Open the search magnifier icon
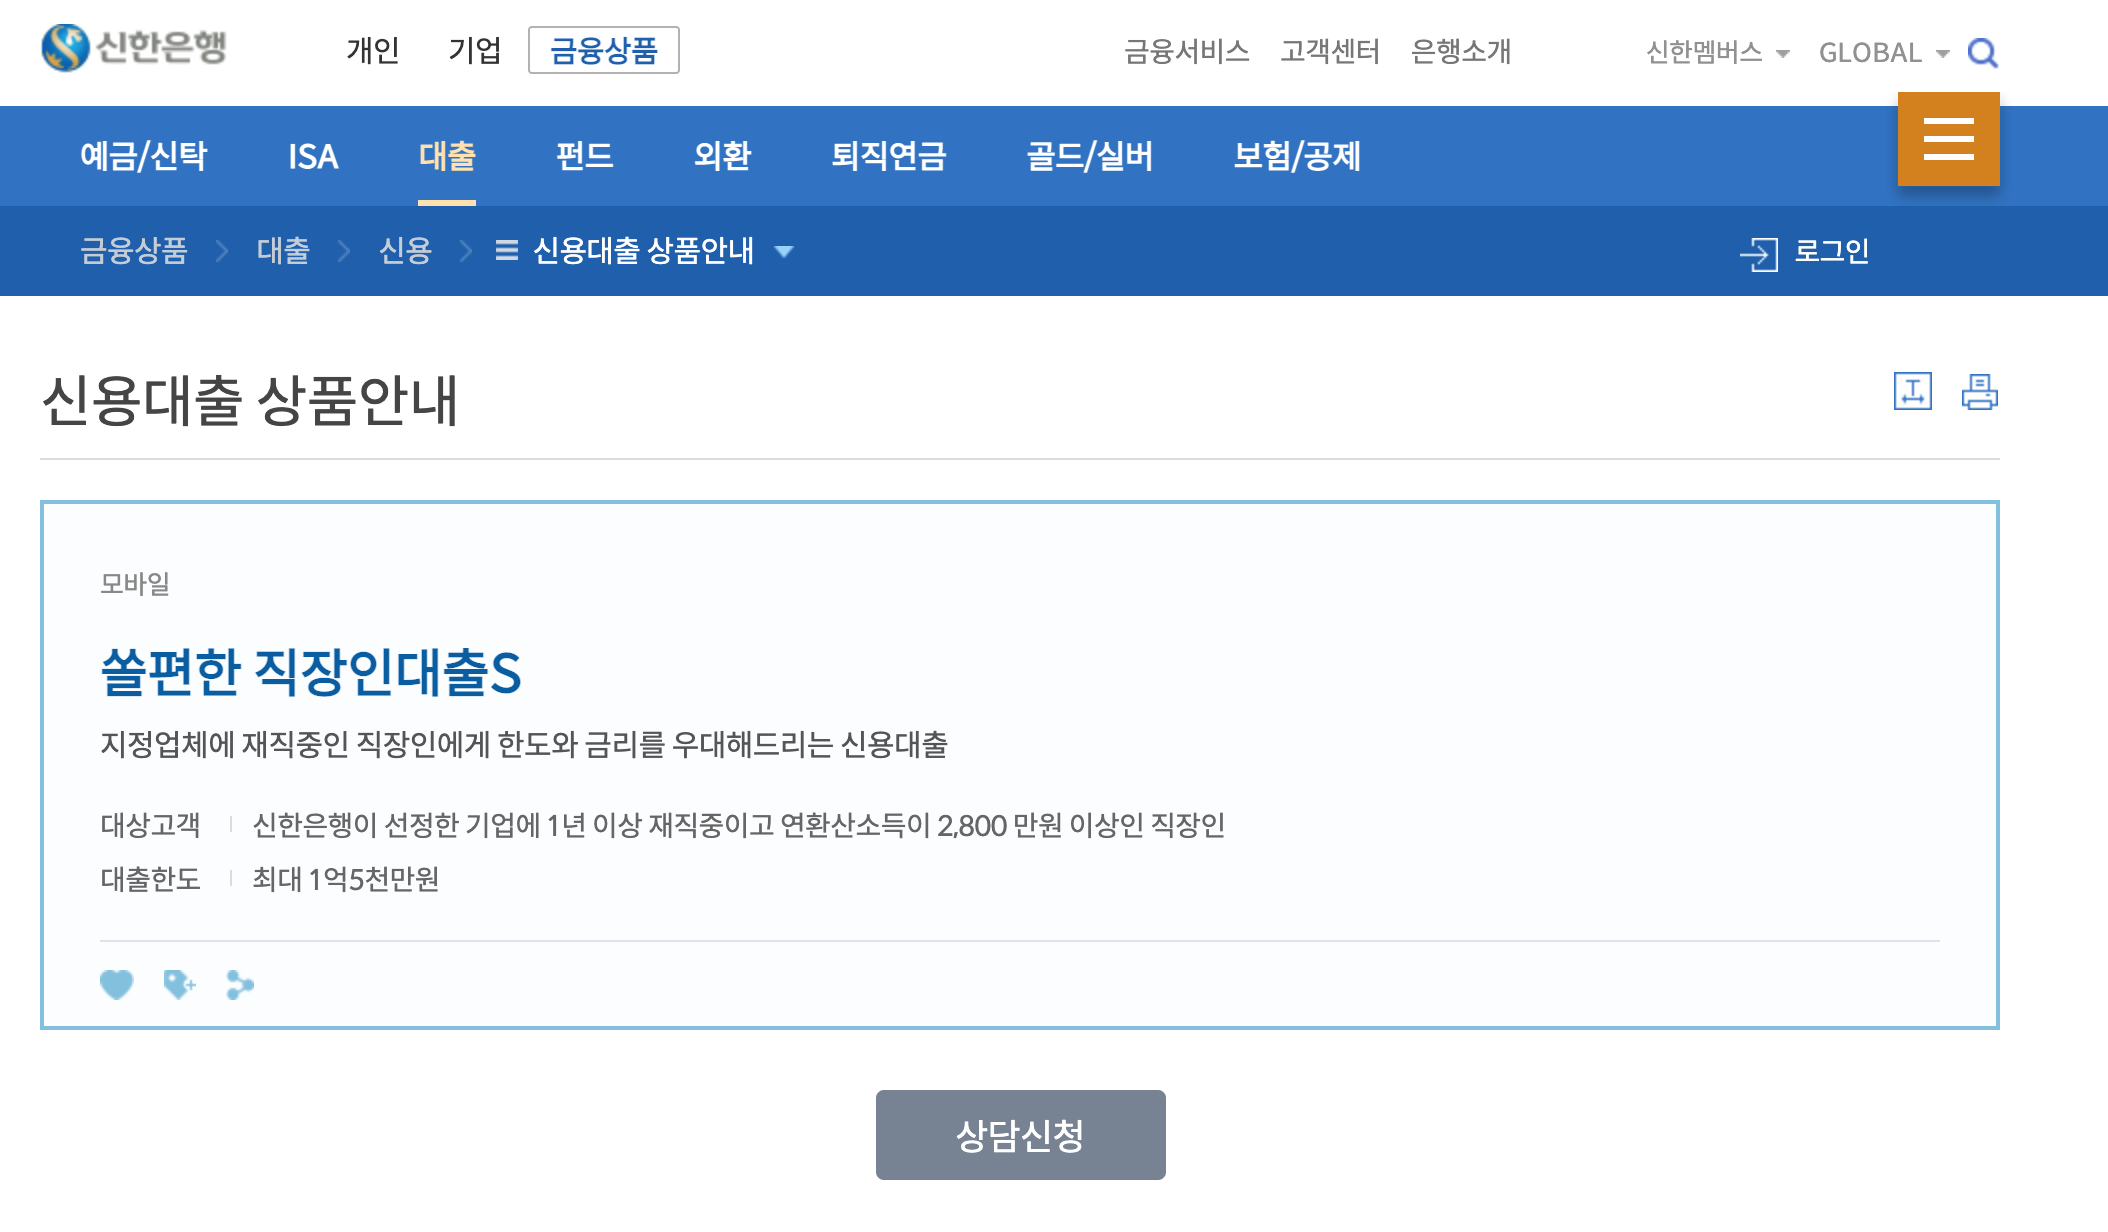The height and width of the screenshot is (1232, 2108). [1982, 52]
